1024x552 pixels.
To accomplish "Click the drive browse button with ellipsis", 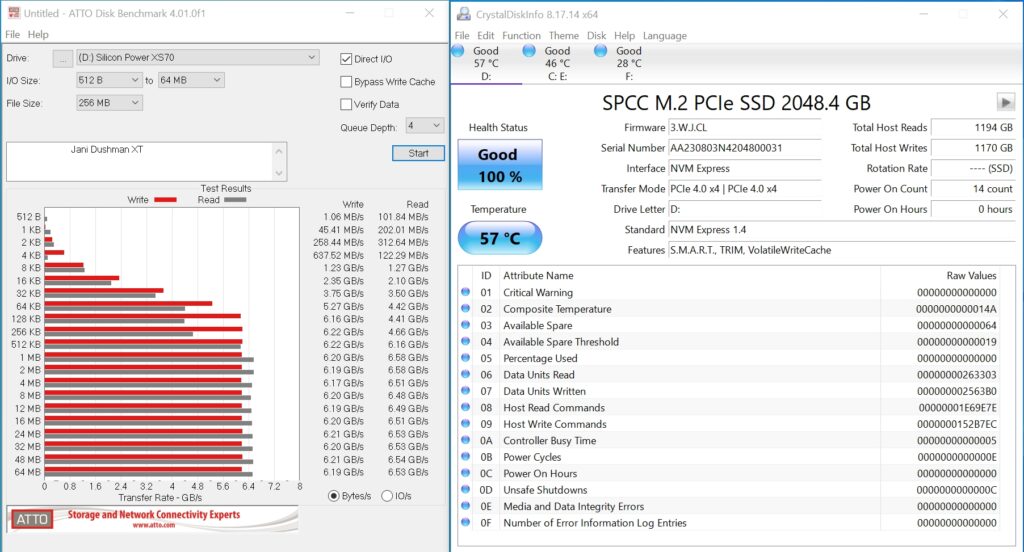I will tap(62, 58).
